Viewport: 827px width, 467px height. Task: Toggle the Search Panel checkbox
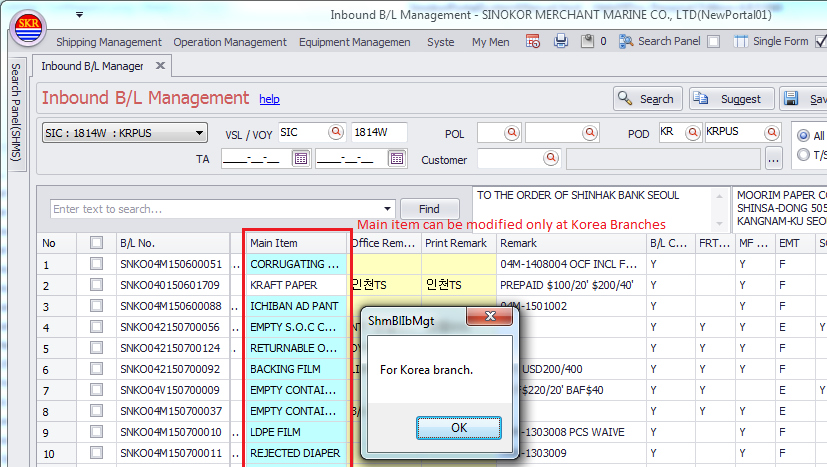click(713, 42)
